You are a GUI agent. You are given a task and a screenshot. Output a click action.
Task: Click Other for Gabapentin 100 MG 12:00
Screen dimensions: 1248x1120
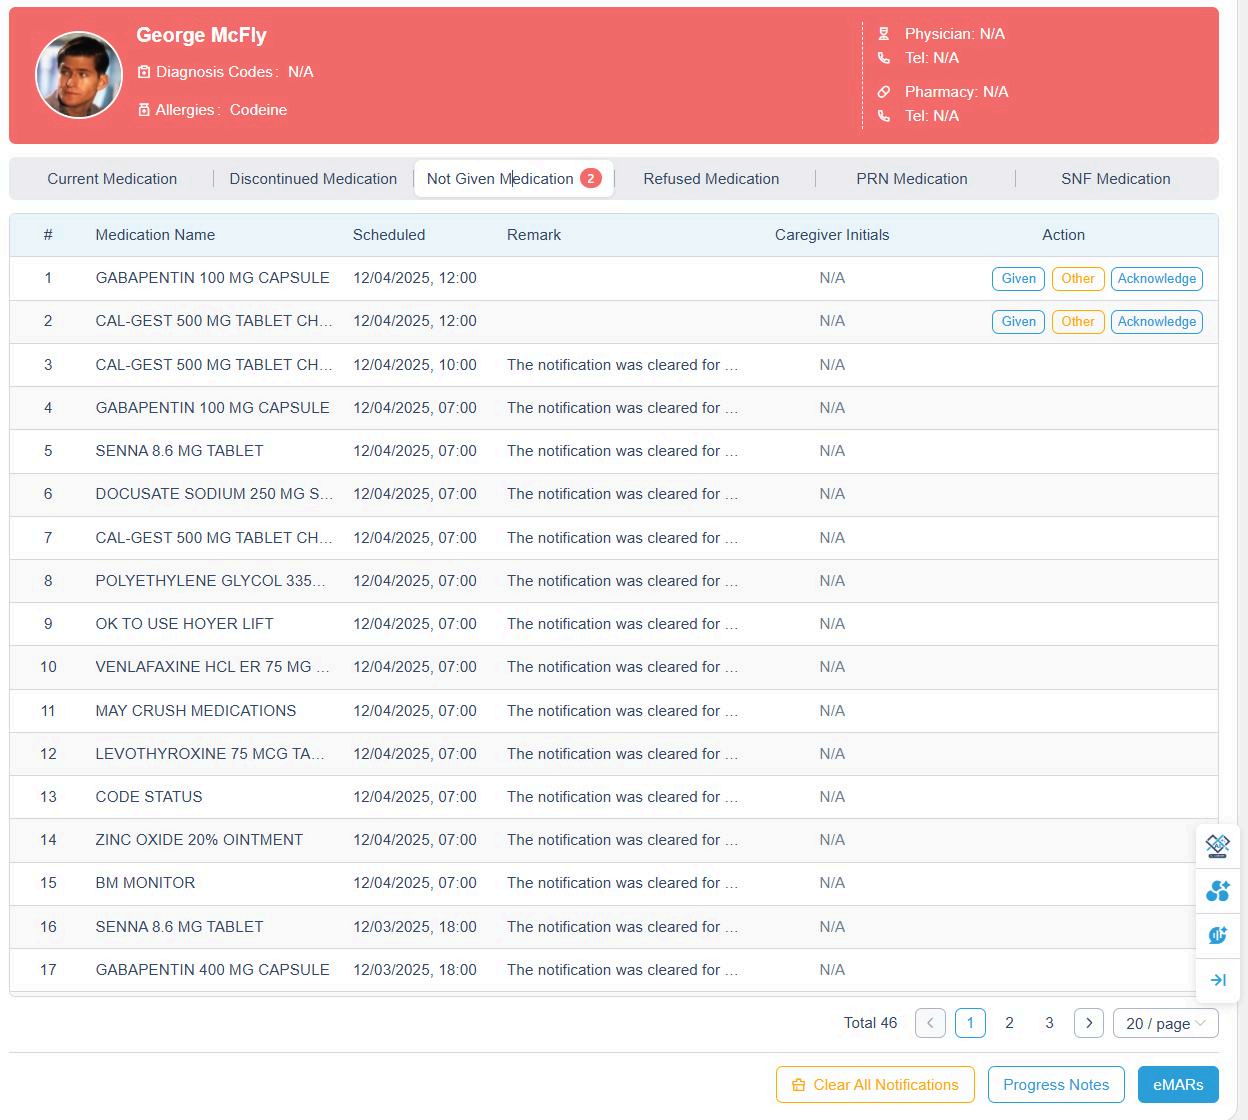click(1077, 279)
